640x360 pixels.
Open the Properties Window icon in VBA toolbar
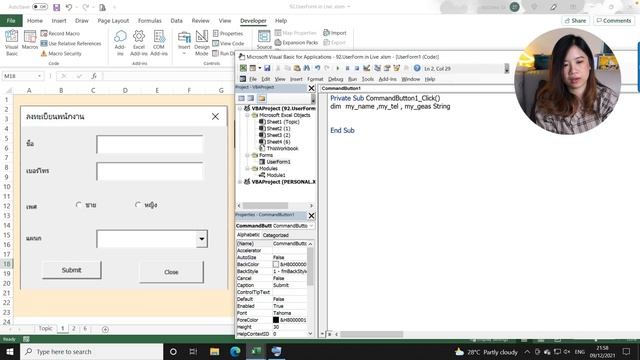tap(387, 68)
